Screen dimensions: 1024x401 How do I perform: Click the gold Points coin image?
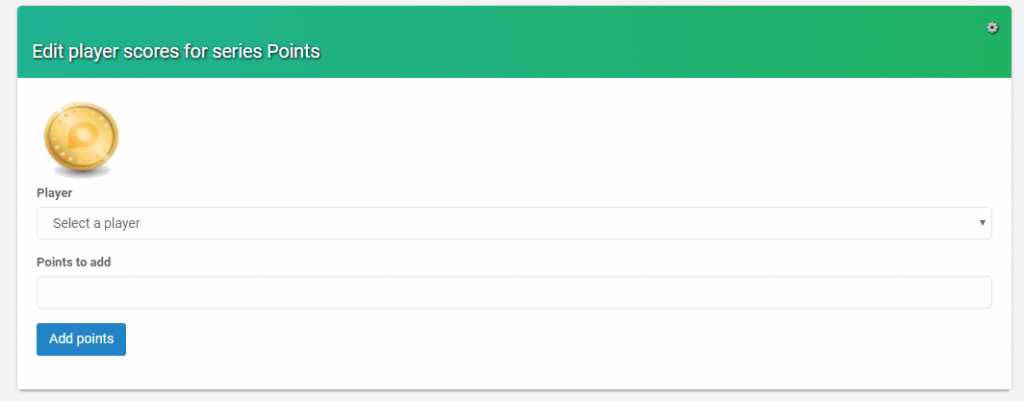click(81, 139)
